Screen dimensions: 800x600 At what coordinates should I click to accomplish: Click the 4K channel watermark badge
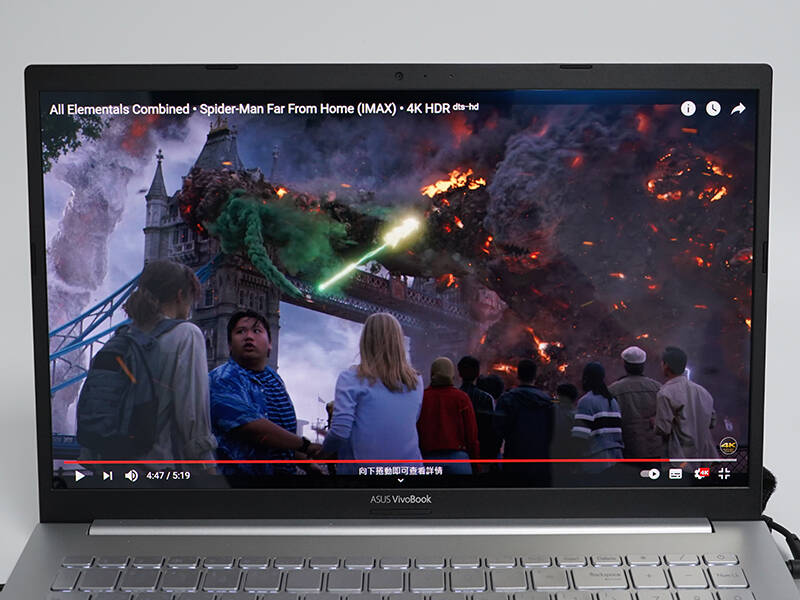click(728, 446)
